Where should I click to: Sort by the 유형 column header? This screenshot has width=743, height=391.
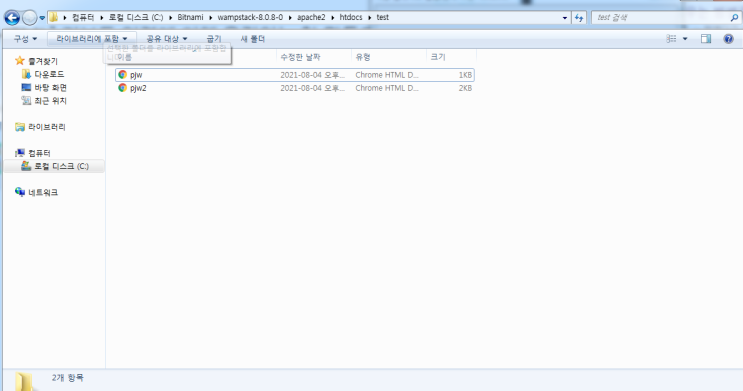pos(363,57)
